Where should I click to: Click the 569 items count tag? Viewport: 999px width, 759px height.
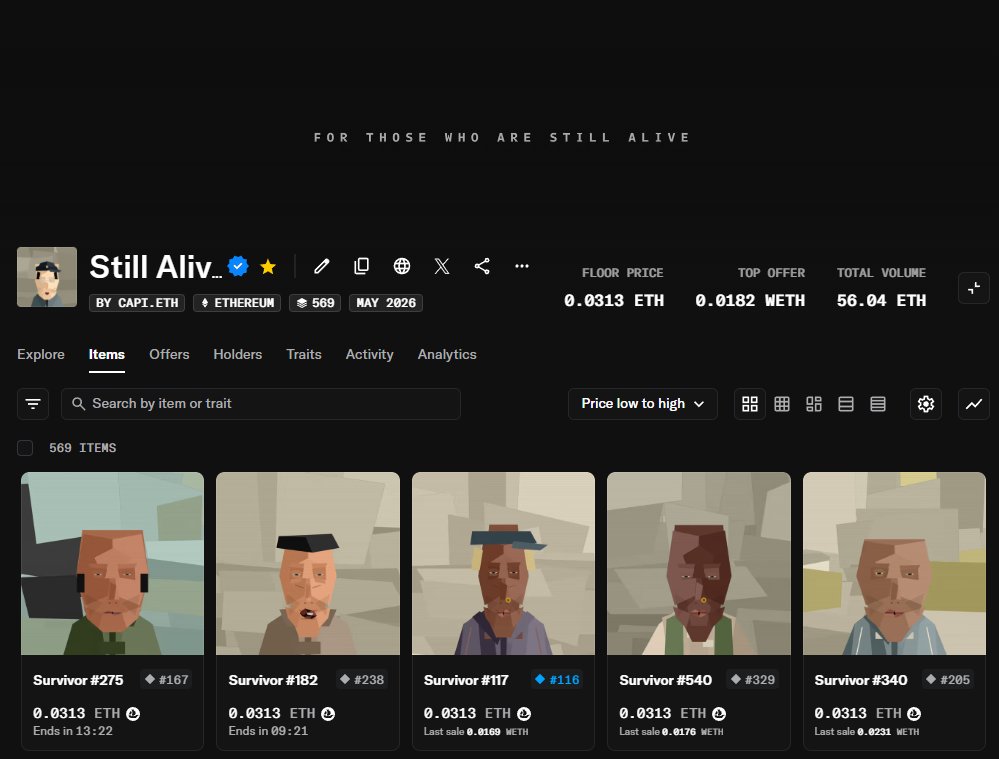click(x=315, y=303)
